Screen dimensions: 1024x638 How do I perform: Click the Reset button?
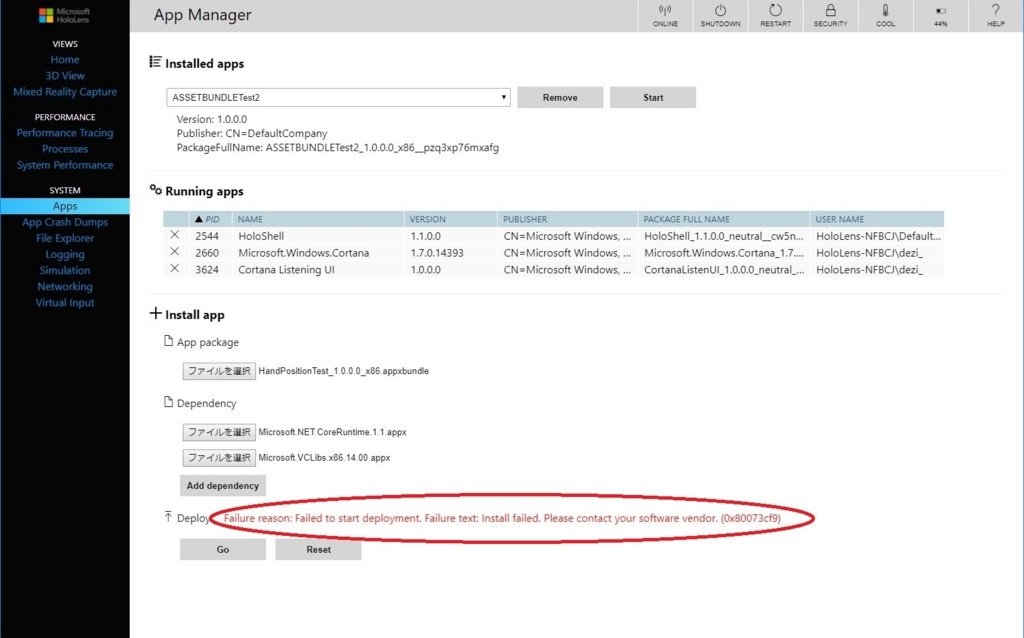(319, 550)
